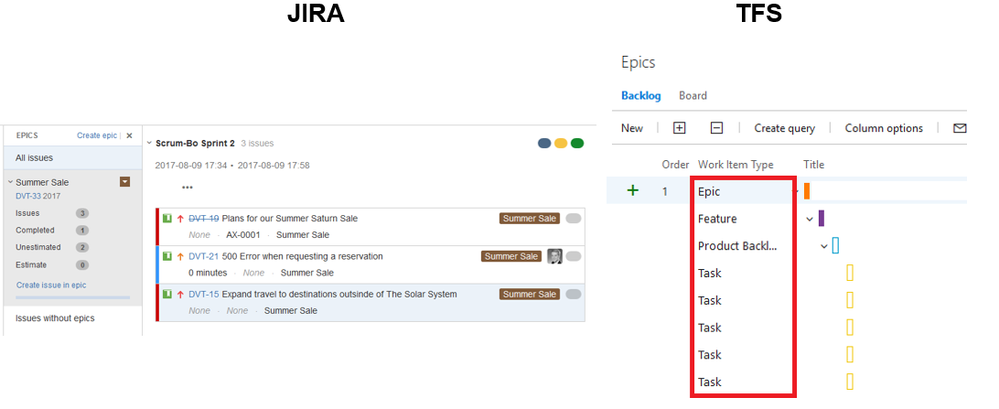
Task: Click the Unestimated count badge 2
Action: pyautogui.click(x=82, y=247)
